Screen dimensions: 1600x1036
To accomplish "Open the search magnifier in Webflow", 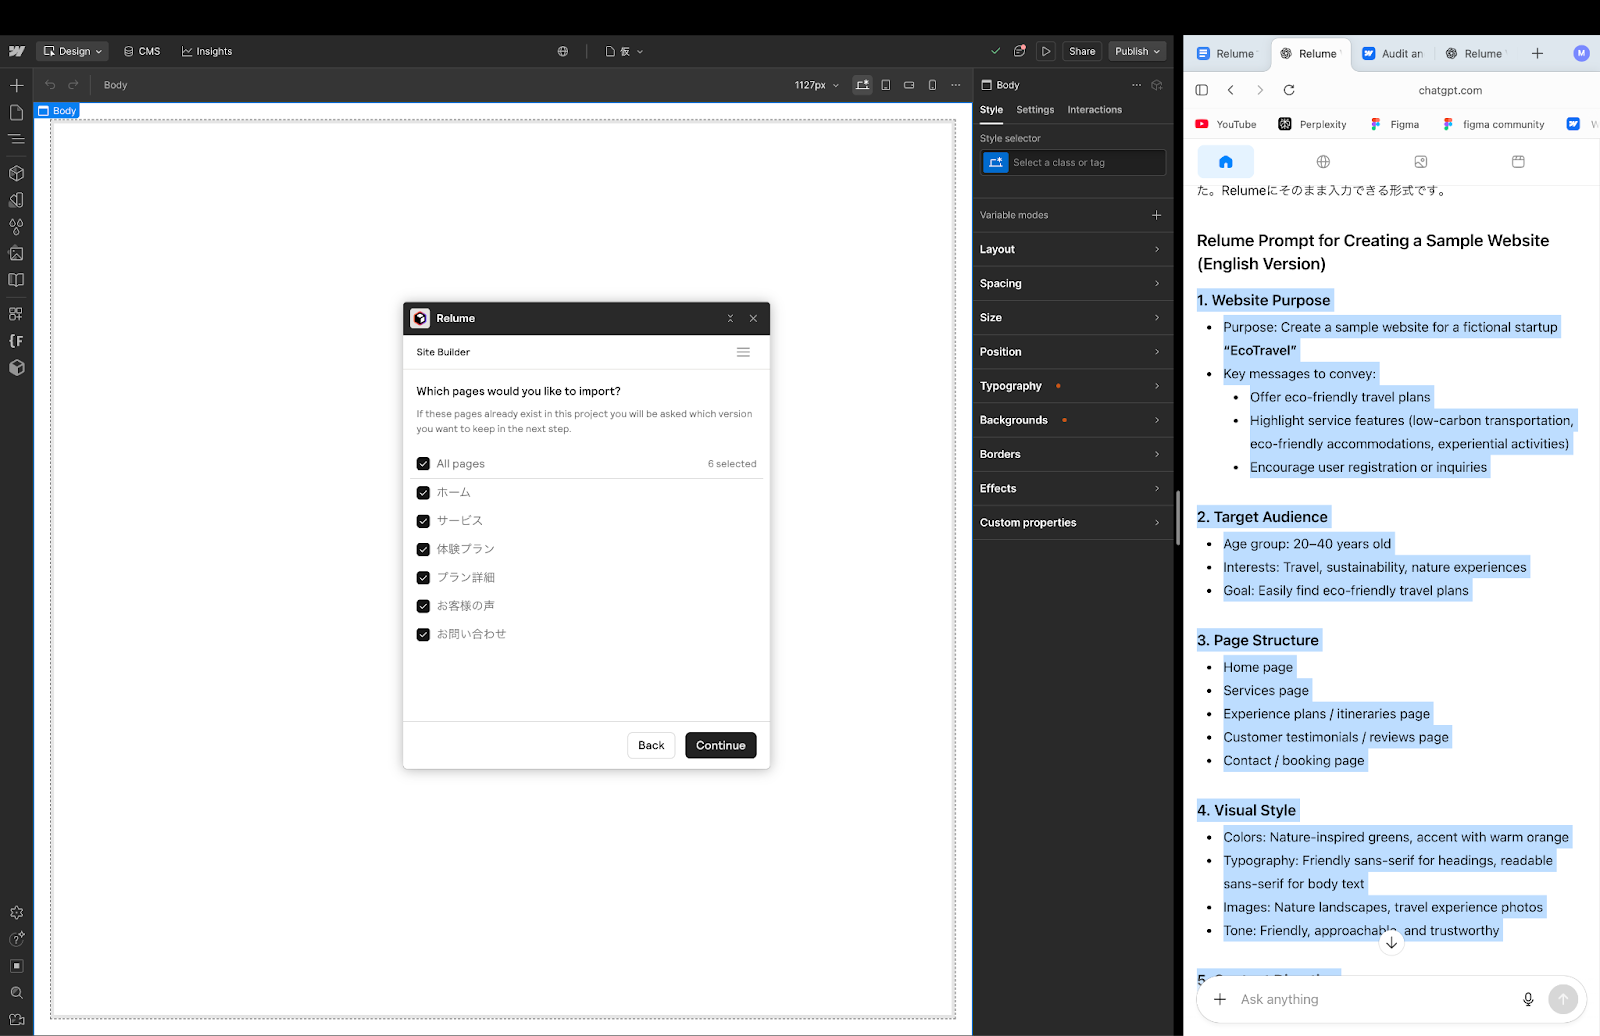I will pos(17,993).
